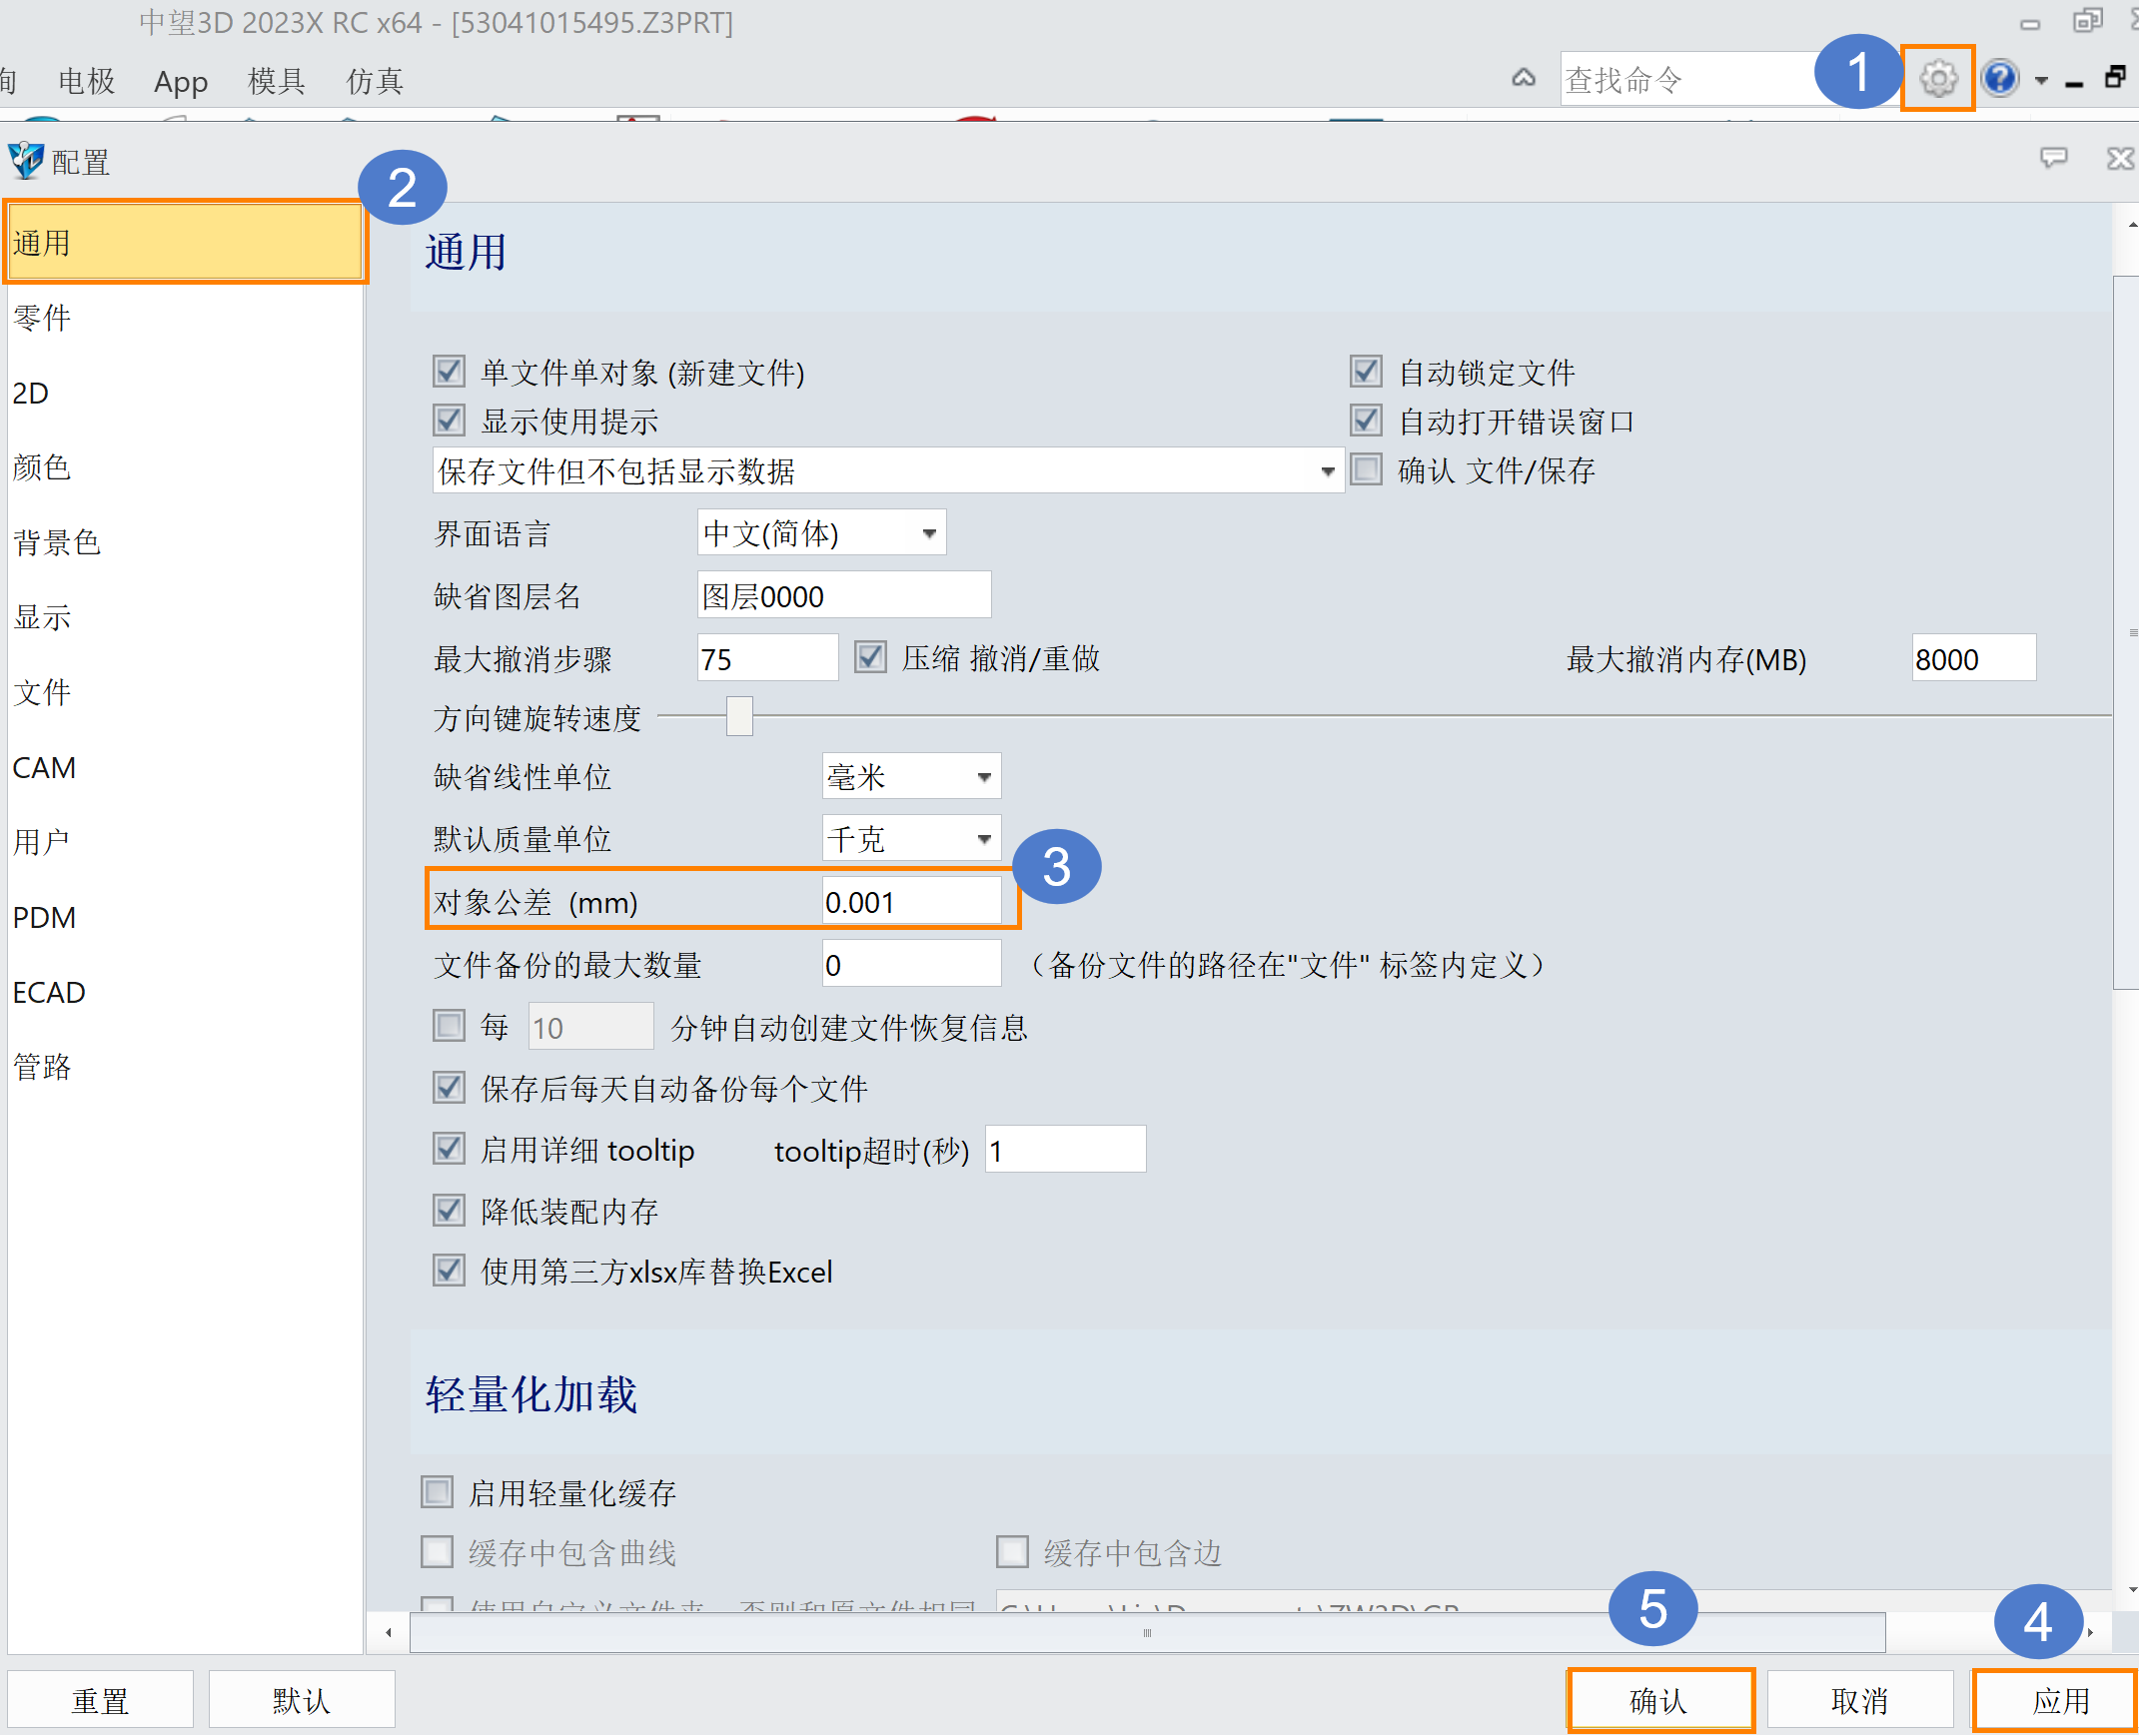
Task: Click the comment icon in the 配置 dialog
Action: [2053, 158]
